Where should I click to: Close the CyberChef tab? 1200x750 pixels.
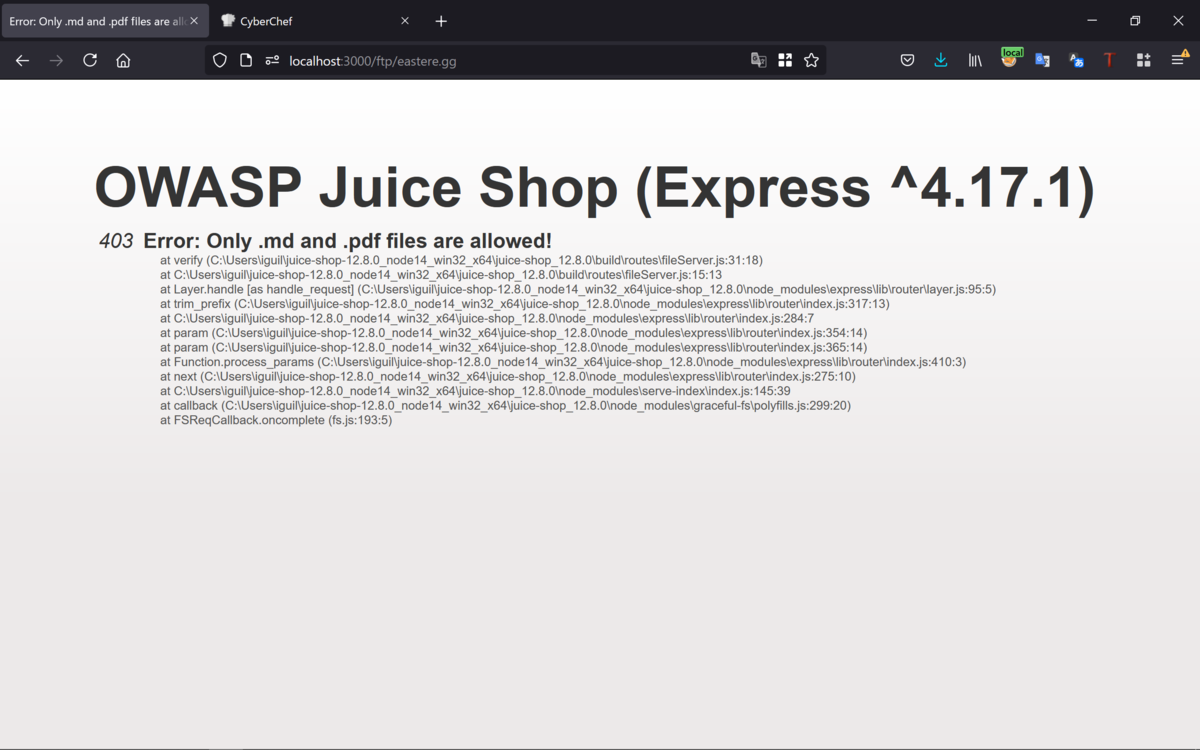click(405, 21)
